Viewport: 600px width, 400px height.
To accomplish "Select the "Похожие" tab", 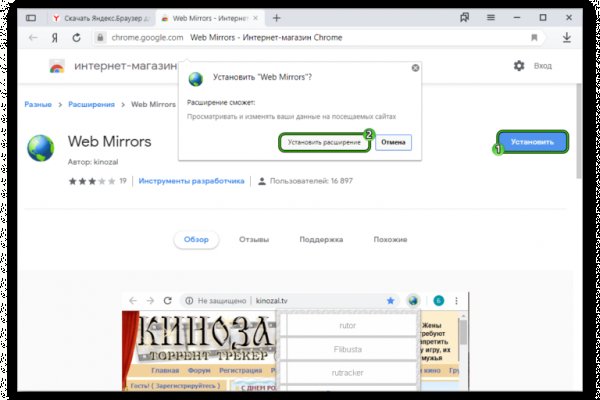I will (390, 240).
